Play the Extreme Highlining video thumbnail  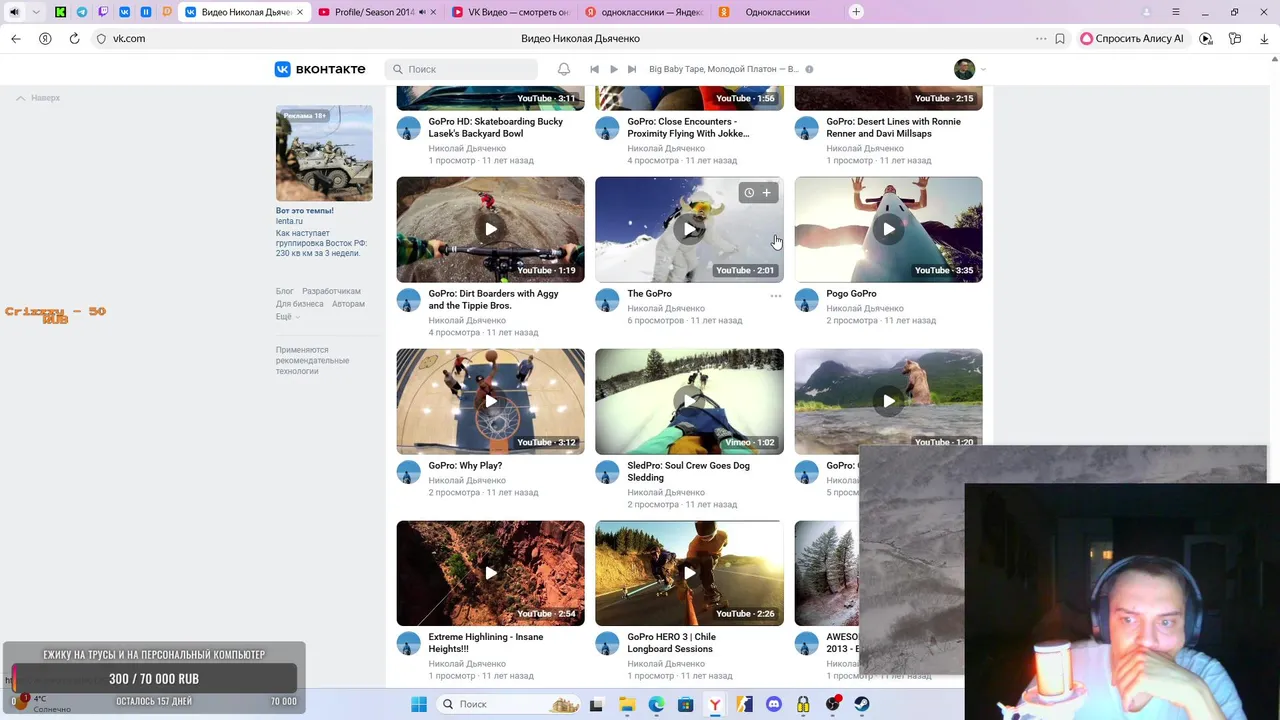490,573
